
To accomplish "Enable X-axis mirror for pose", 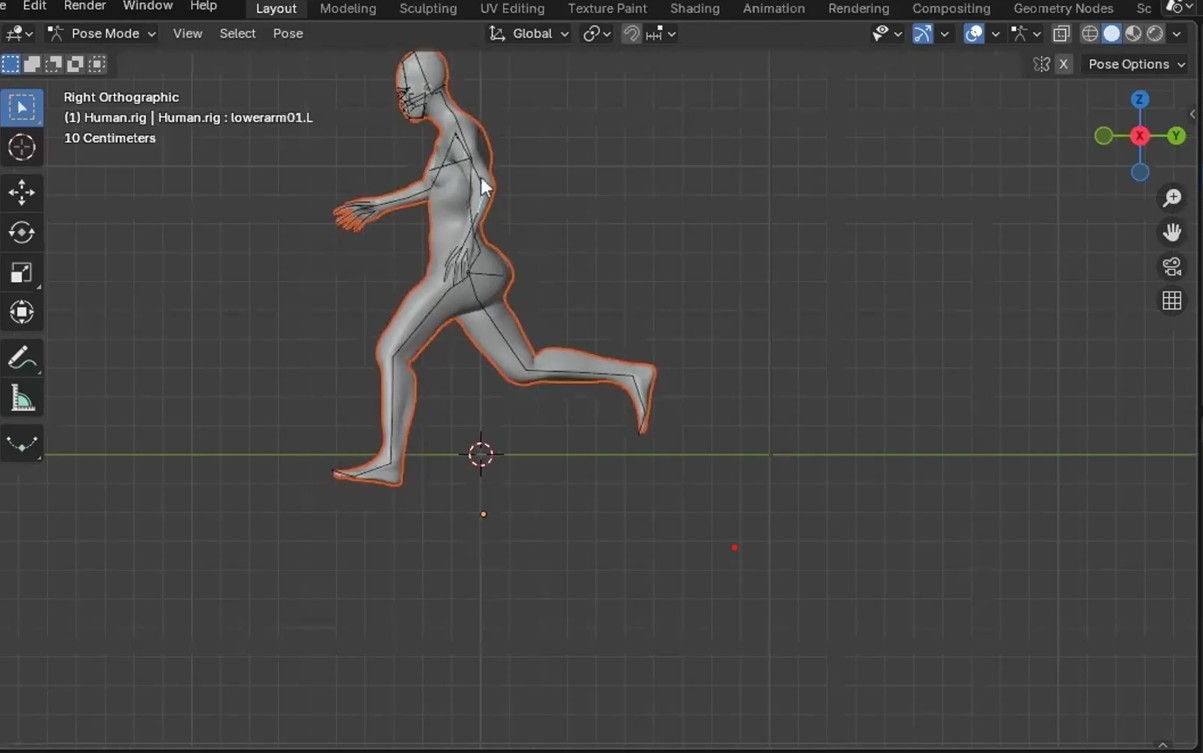I will coord(1064,64).
